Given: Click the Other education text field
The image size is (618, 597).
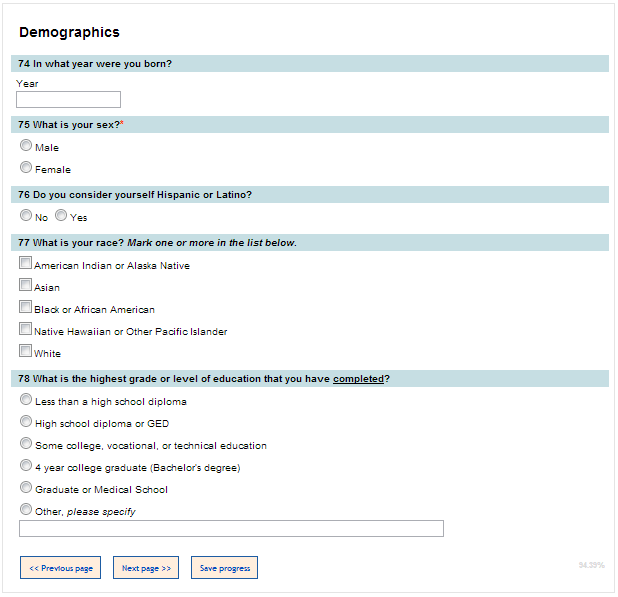Looking at the screenshot, I should (x=231, y=529).
